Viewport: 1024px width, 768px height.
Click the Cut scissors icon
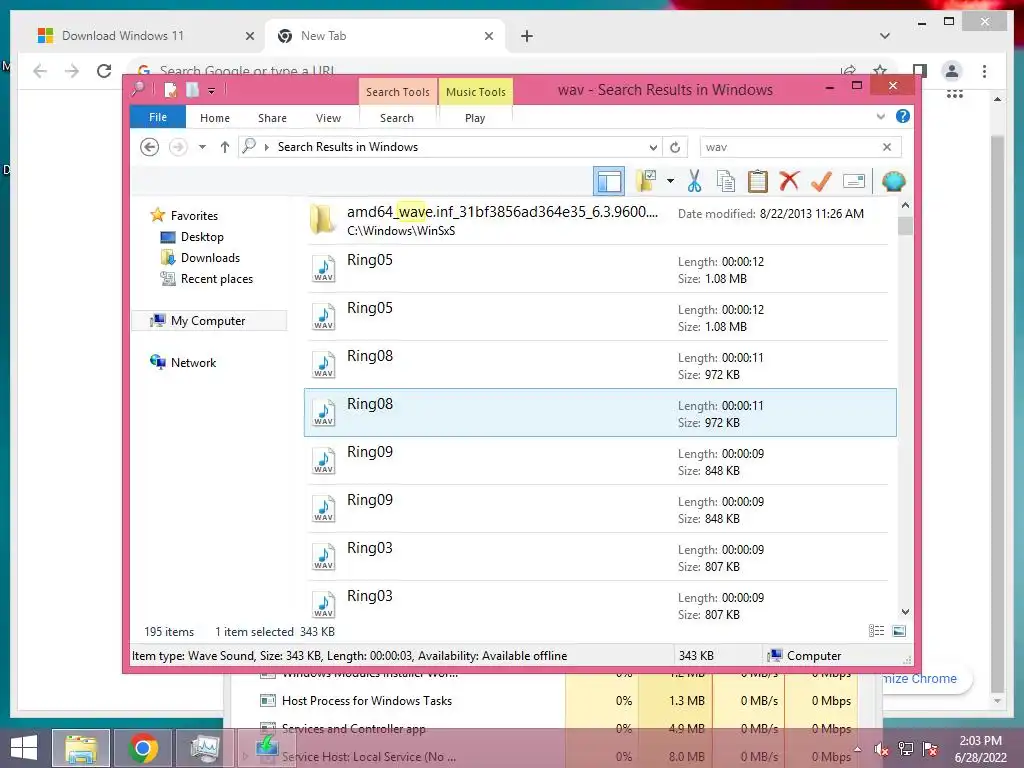(694, 181)
